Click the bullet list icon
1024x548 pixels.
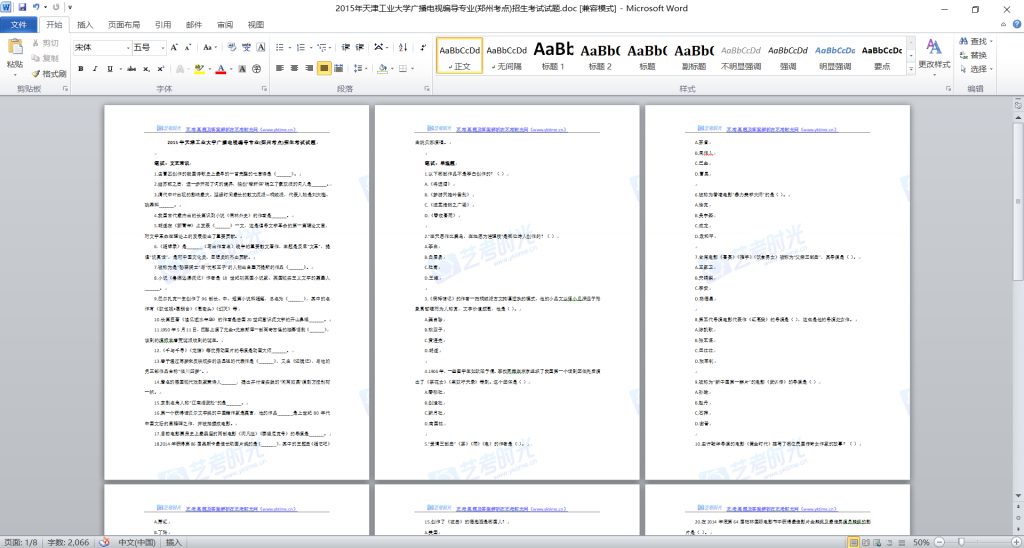pyautogui.click(x=281, y=47)
